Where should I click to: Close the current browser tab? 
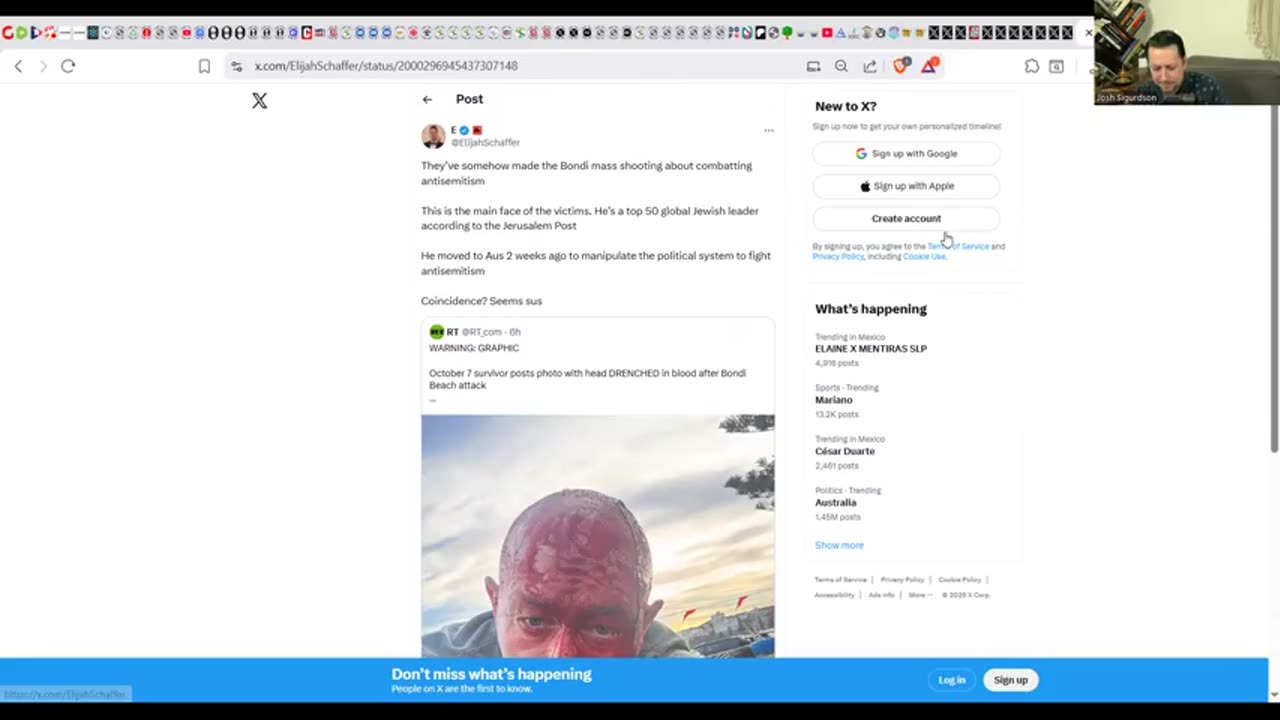click(1088, 33)
